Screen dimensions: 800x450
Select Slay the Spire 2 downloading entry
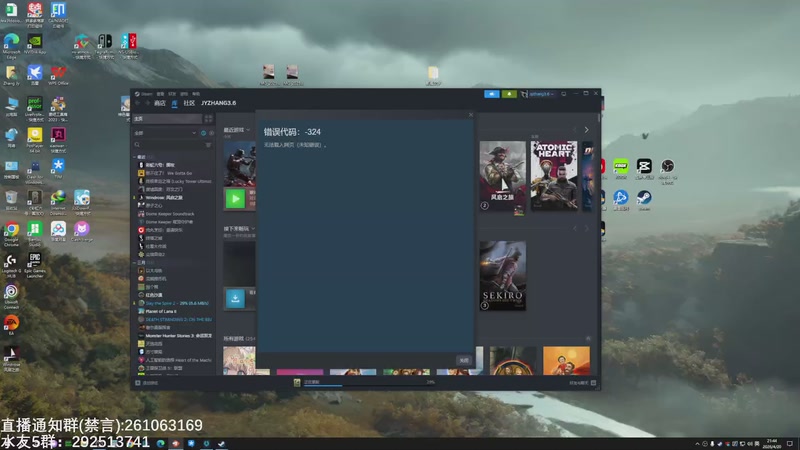[173, 303]
